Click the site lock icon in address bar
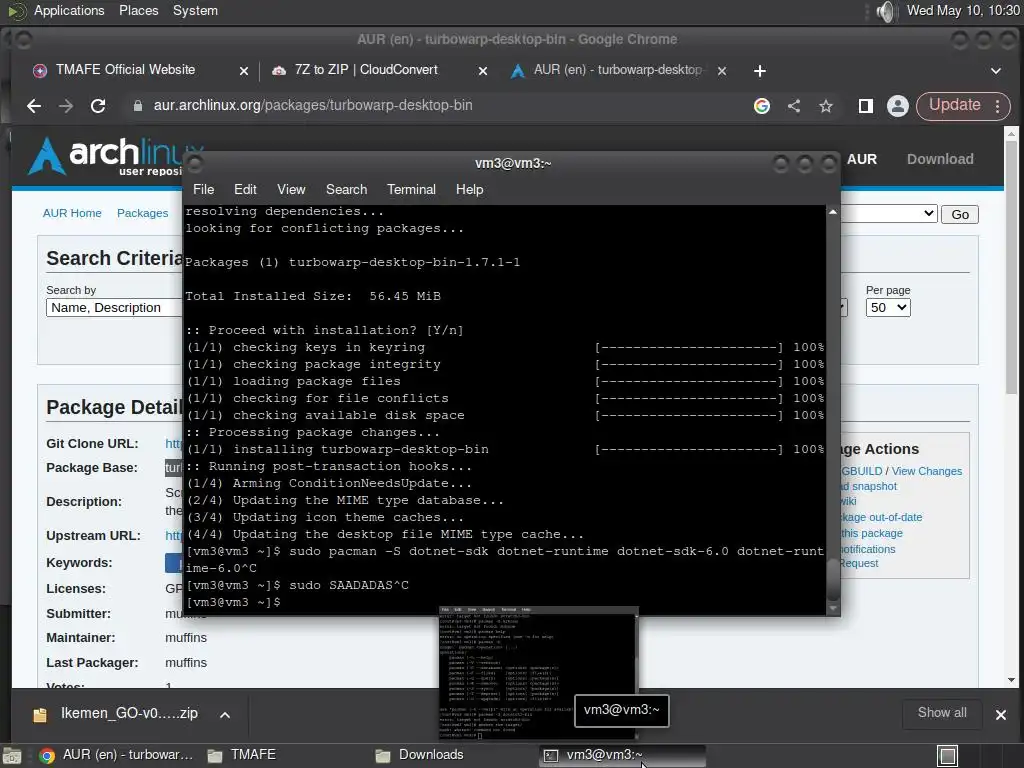The width and height of the screenshot is (1024, 768). click(138, 106)
